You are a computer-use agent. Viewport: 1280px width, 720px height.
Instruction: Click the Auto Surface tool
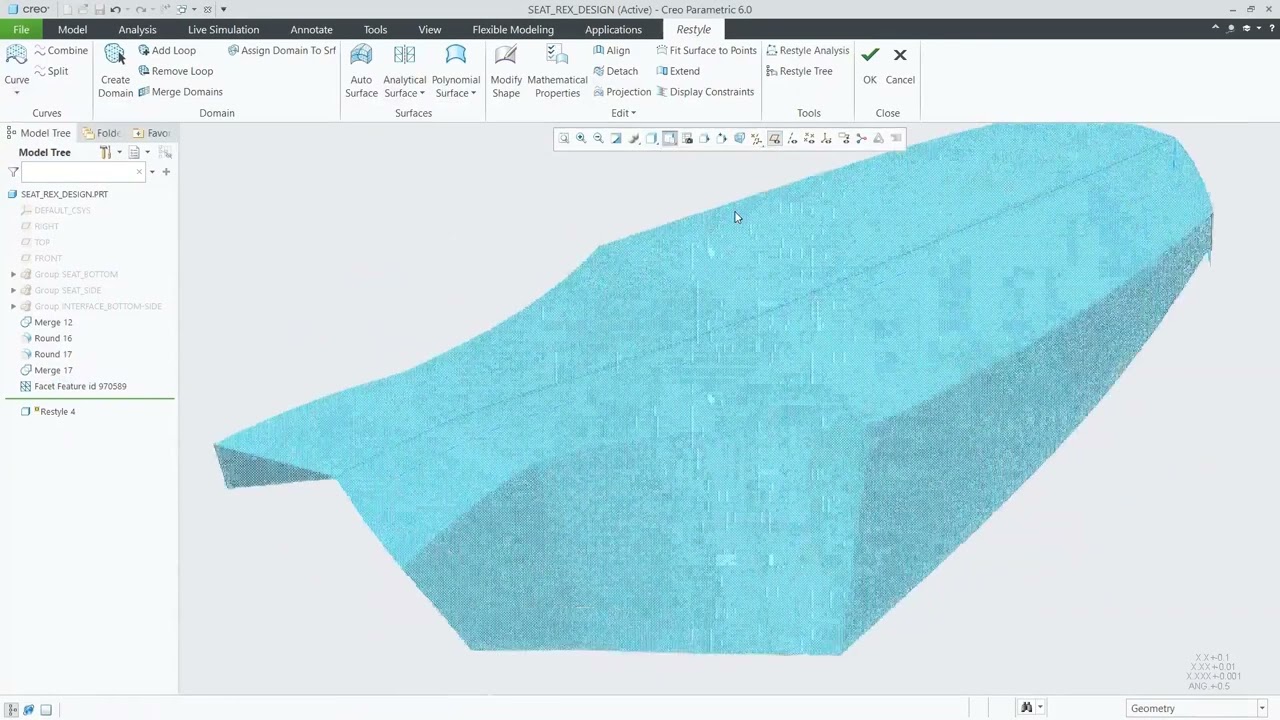(361, 71)
